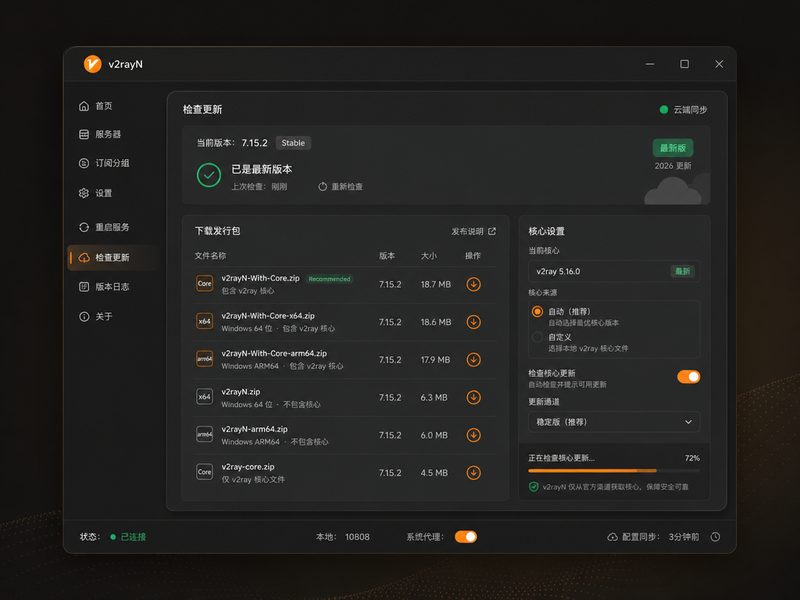Image resolution: width=800 pixels, height=600 pixels.
Task: Click the 已连接 connected status
Action: (128, 537)
